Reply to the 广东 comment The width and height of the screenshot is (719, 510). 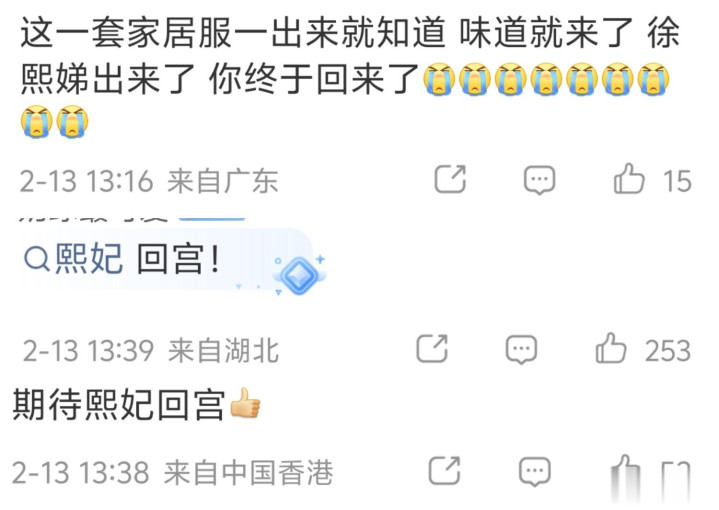pyautogui.click(x=540, y=180)
